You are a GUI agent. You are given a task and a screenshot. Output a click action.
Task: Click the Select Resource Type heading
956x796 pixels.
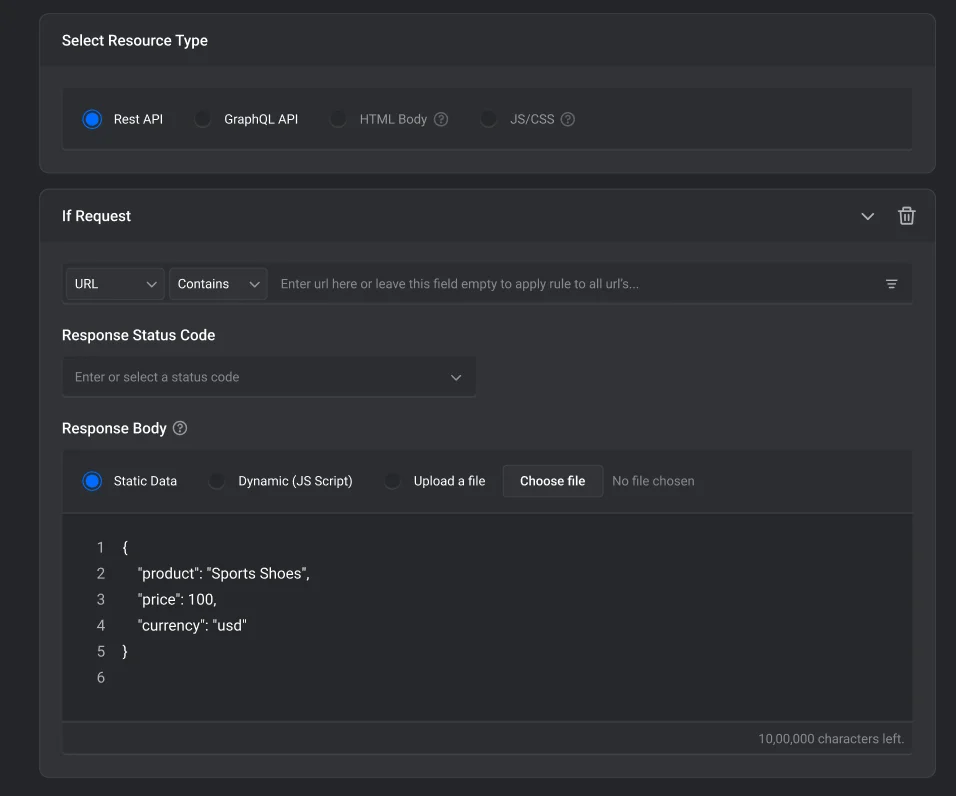click(x=135, y=40)
